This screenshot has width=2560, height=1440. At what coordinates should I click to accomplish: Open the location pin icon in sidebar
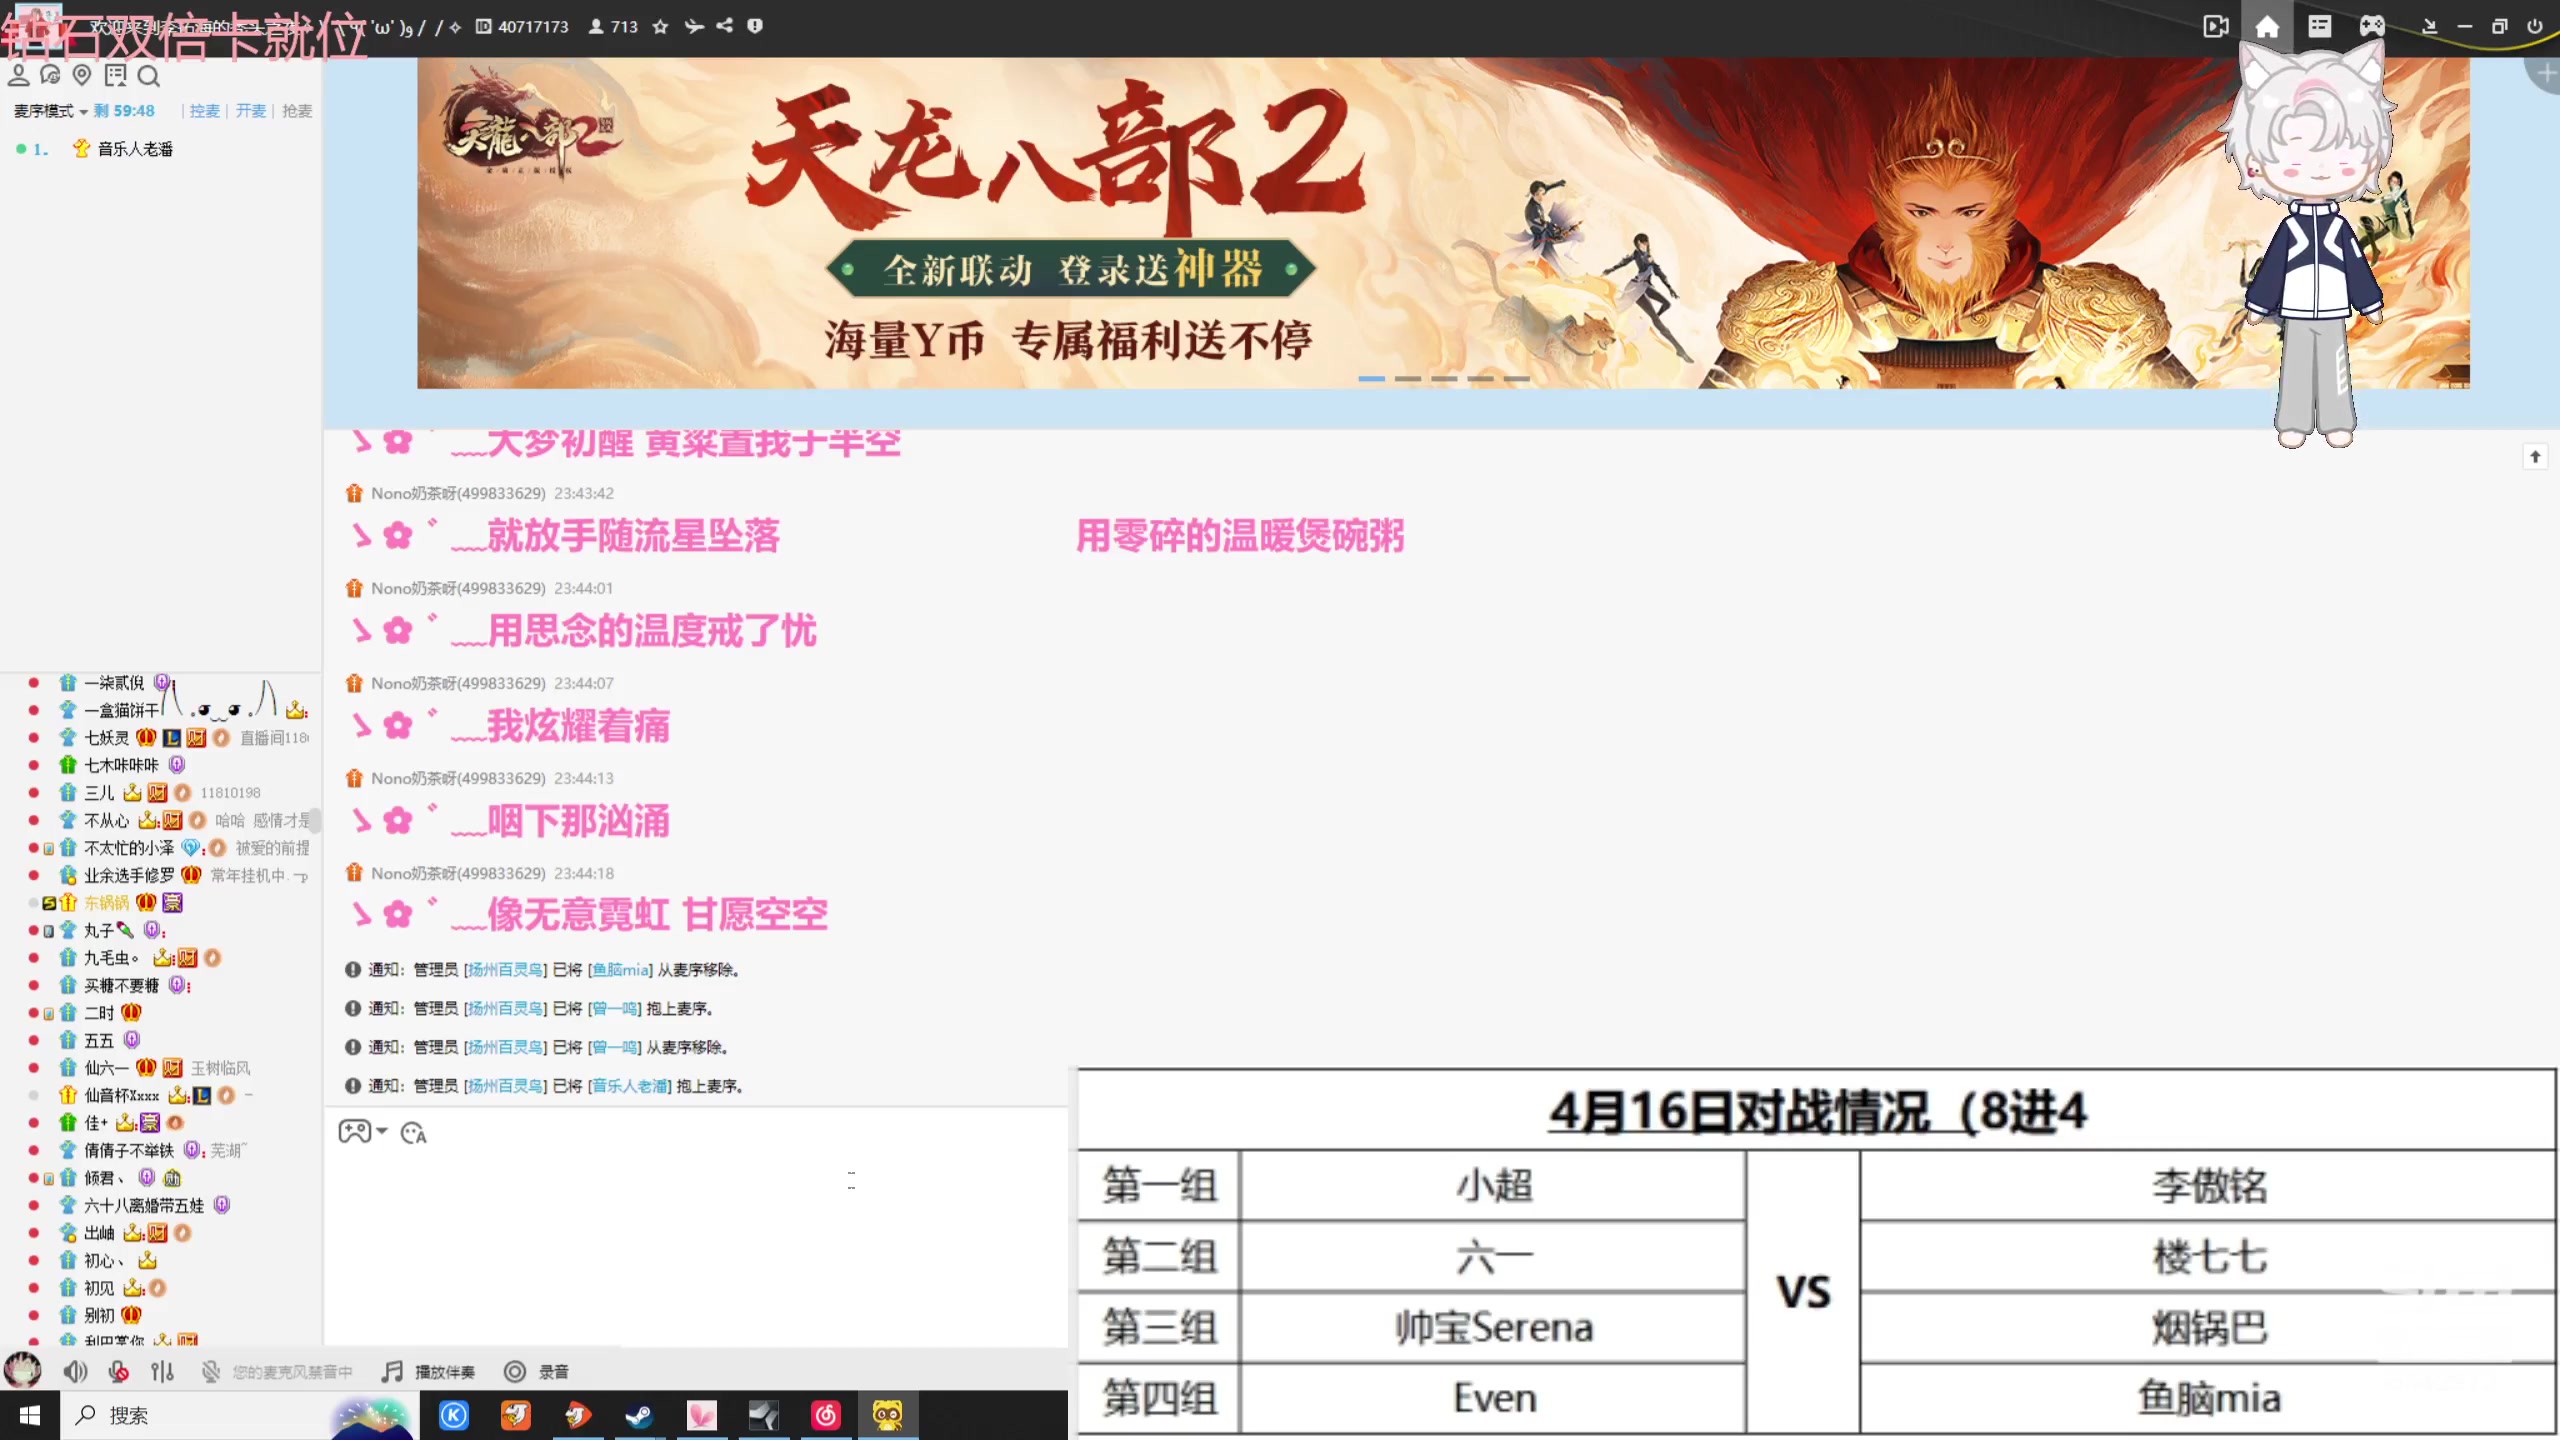point(82,75)
